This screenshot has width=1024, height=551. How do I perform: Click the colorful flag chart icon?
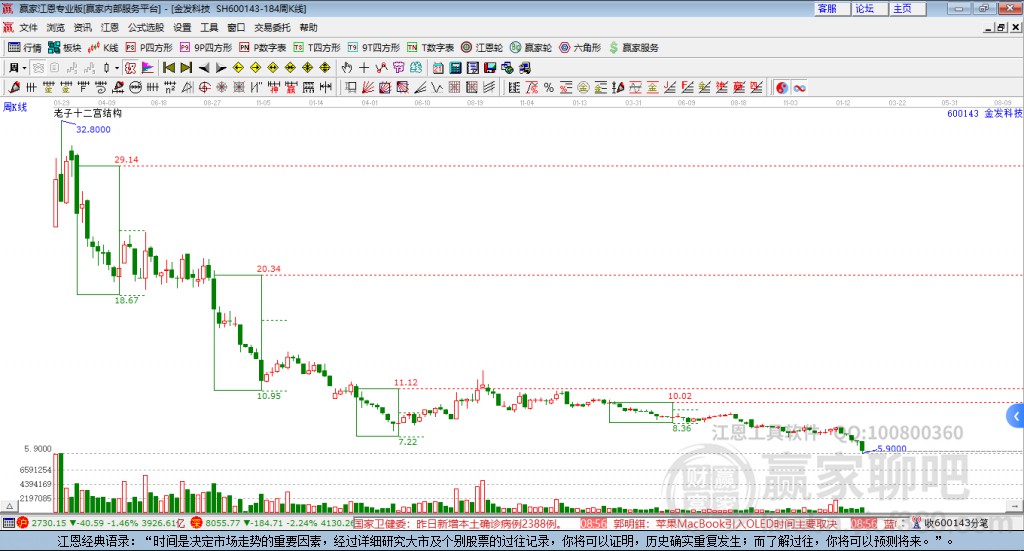click(x=148, y=68)
